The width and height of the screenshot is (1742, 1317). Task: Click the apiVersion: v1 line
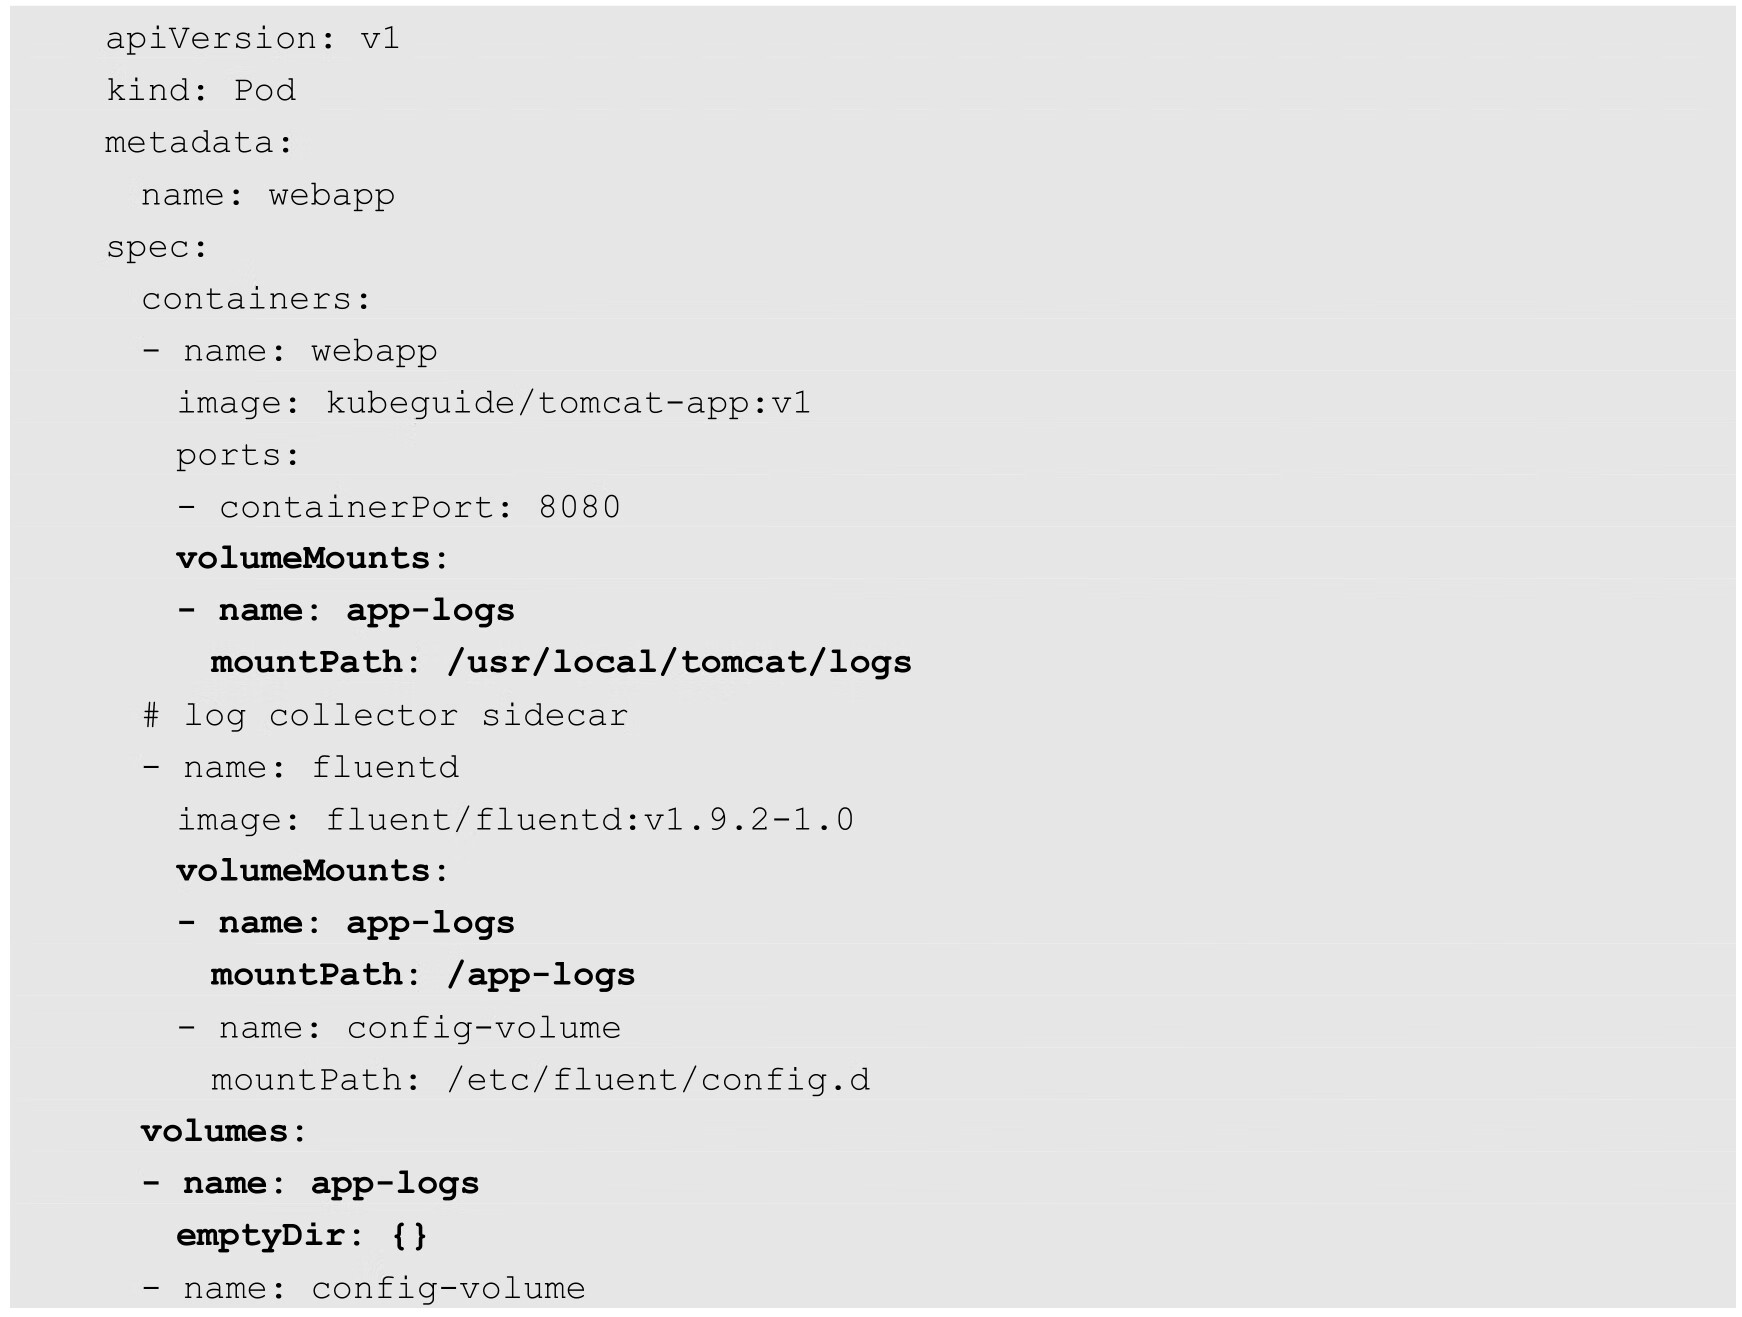click(252, 39)
